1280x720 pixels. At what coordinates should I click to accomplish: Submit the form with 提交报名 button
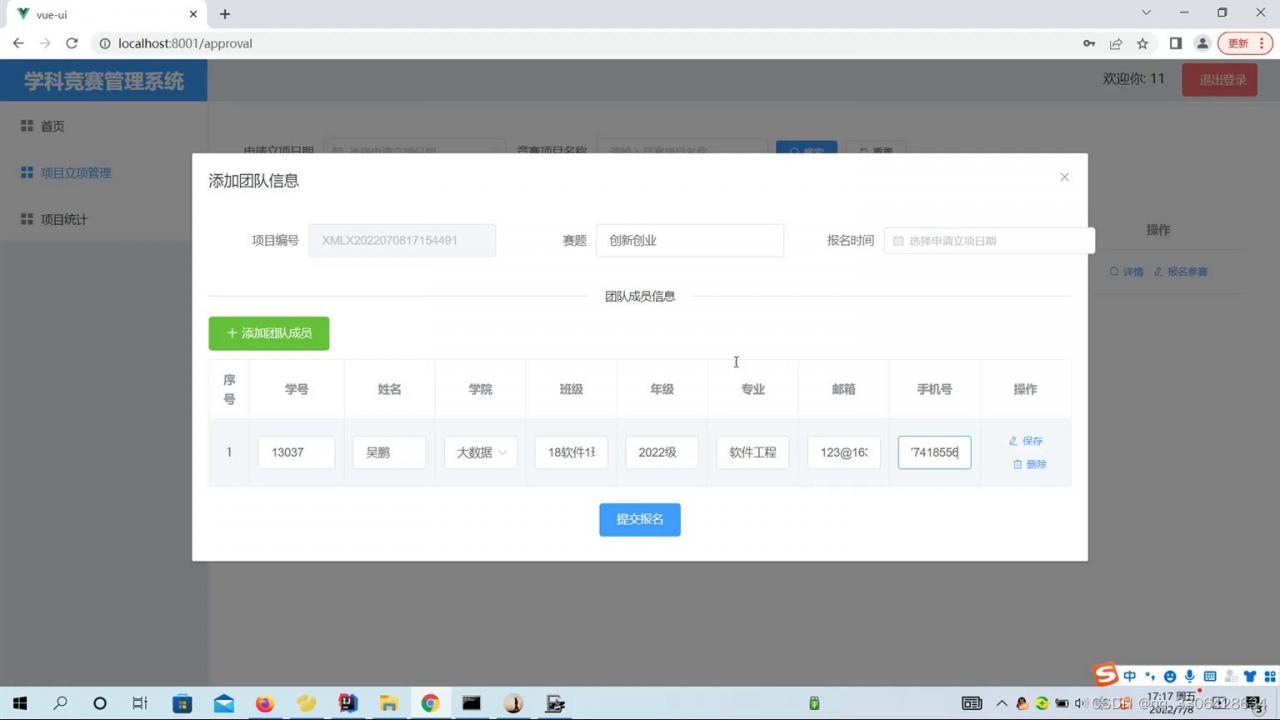coord(640,519)
